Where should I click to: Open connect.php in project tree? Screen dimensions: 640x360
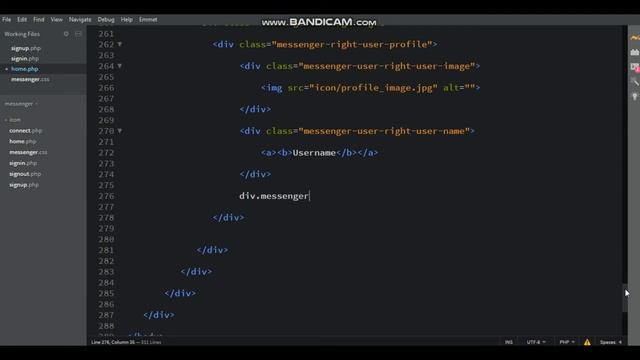click(26, 131)
